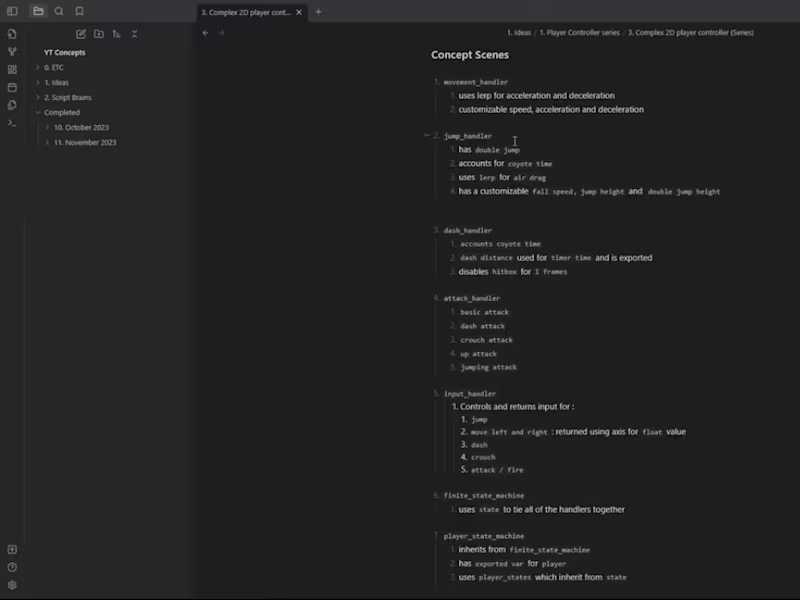
Task: Expand the "11. November 2023" folder
Action: click(47, 142)
